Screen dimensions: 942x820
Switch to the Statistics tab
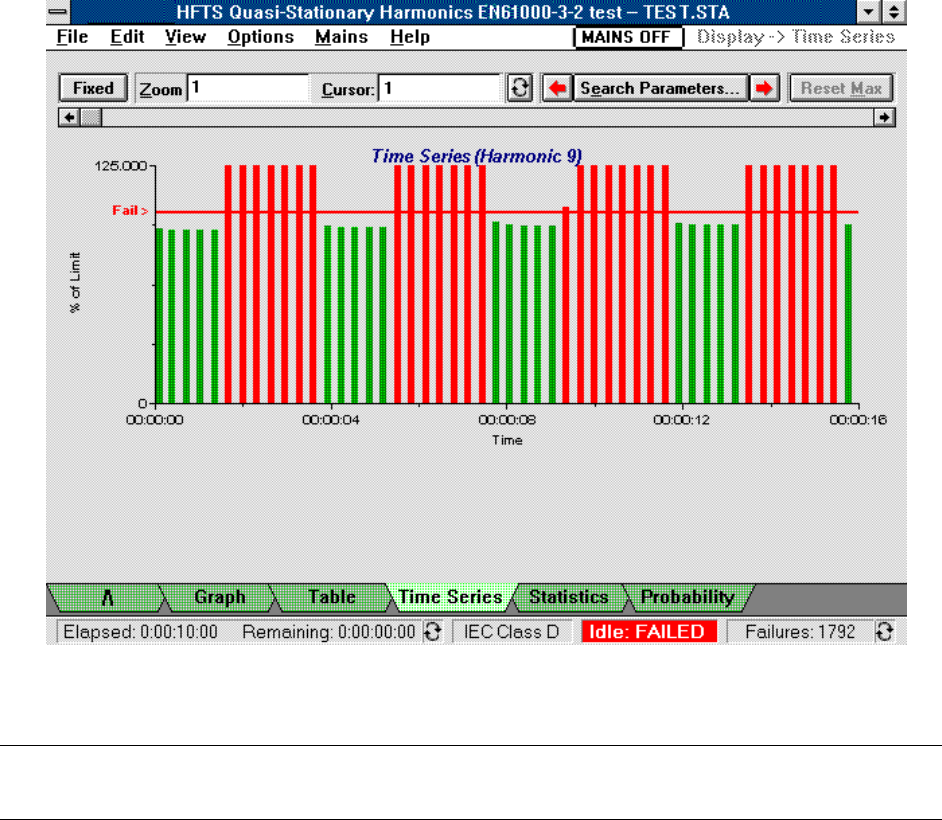click(x=568, y=597)
